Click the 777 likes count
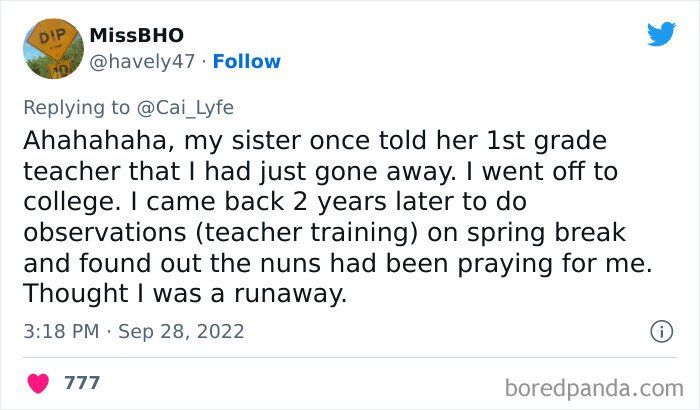 [x=82, y=383]
